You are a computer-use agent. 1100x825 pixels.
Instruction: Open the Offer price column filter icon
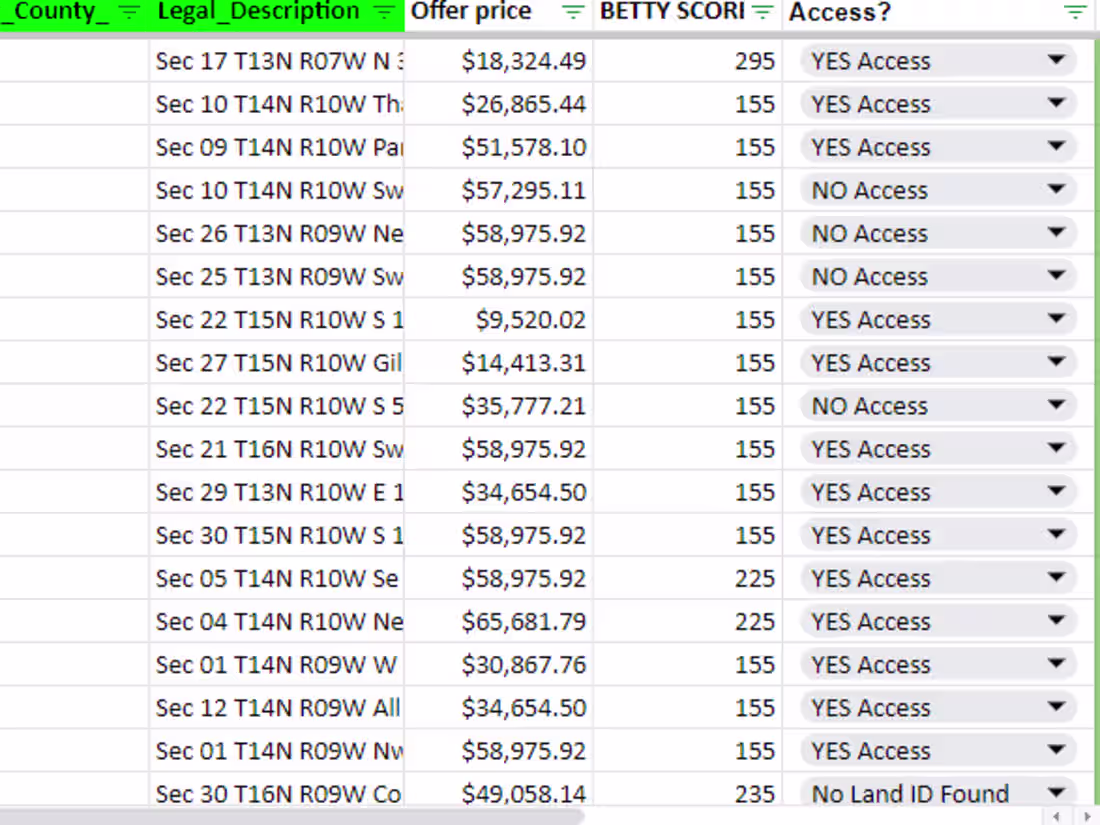tap(573, 12)
